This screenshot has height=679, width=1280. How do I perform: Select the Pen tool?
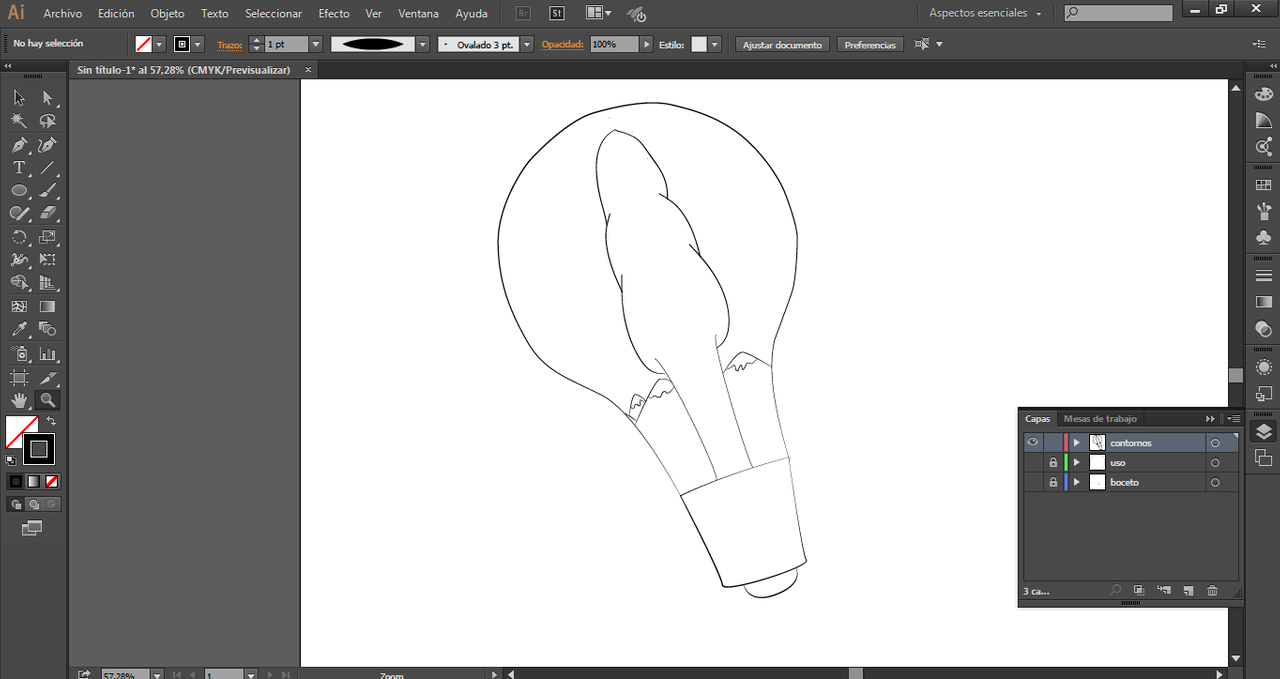19,145
